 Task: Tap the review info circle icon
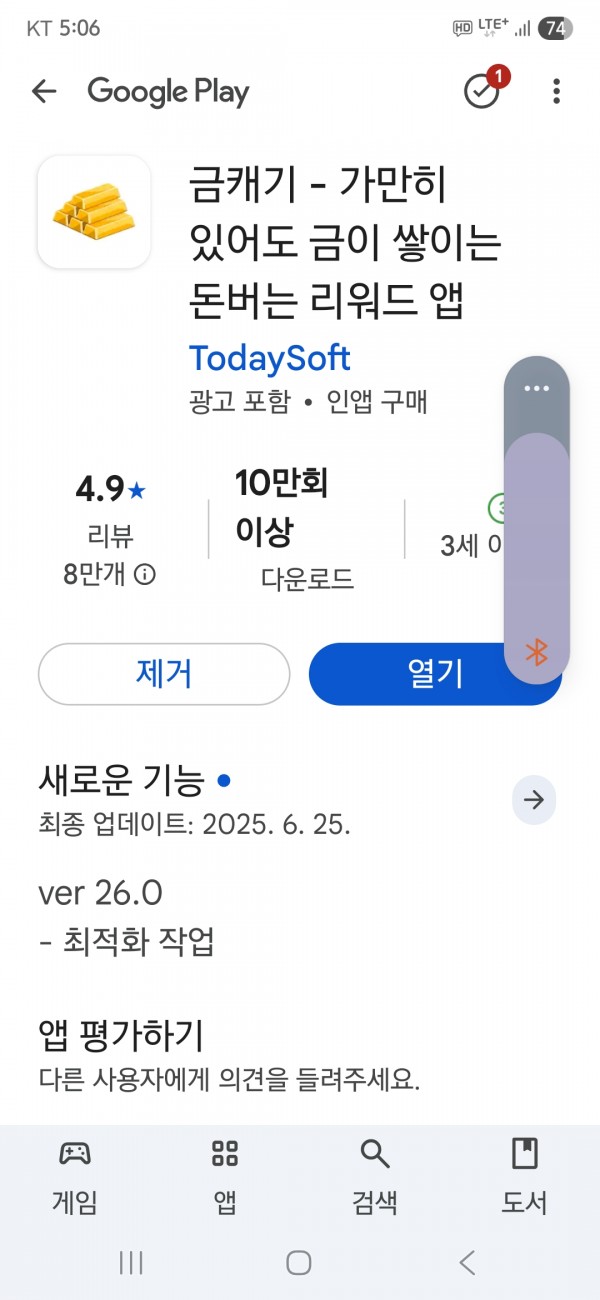(x=145, y=575)
